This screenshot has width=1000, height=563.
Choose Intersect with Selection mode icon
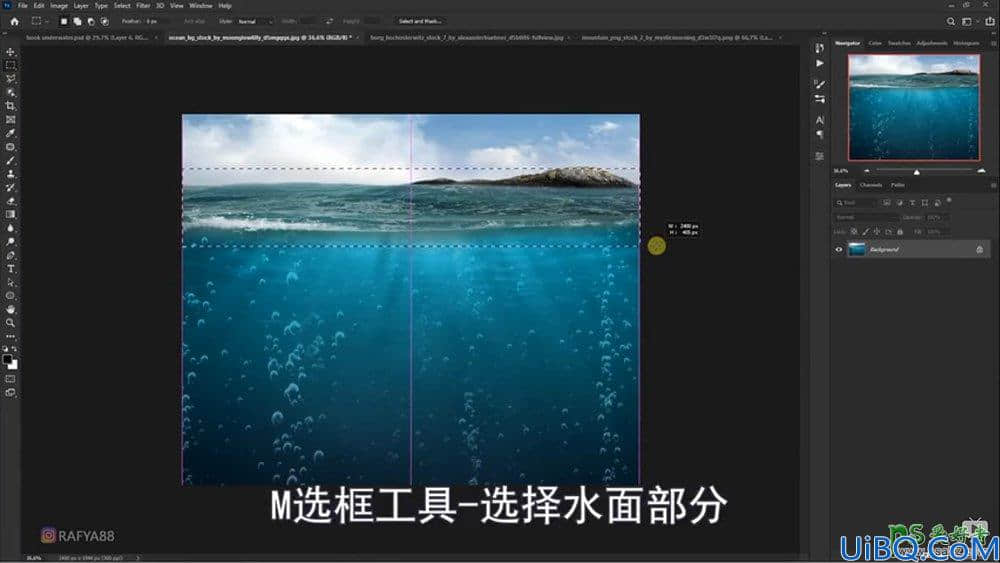pyautogui.click(x=105, y=21)
